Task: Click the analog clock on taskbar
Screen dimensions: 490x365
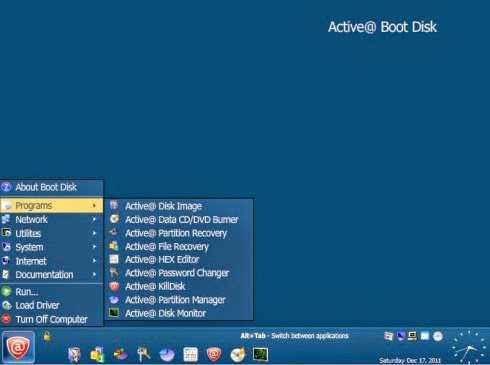Action: [469, 347]
